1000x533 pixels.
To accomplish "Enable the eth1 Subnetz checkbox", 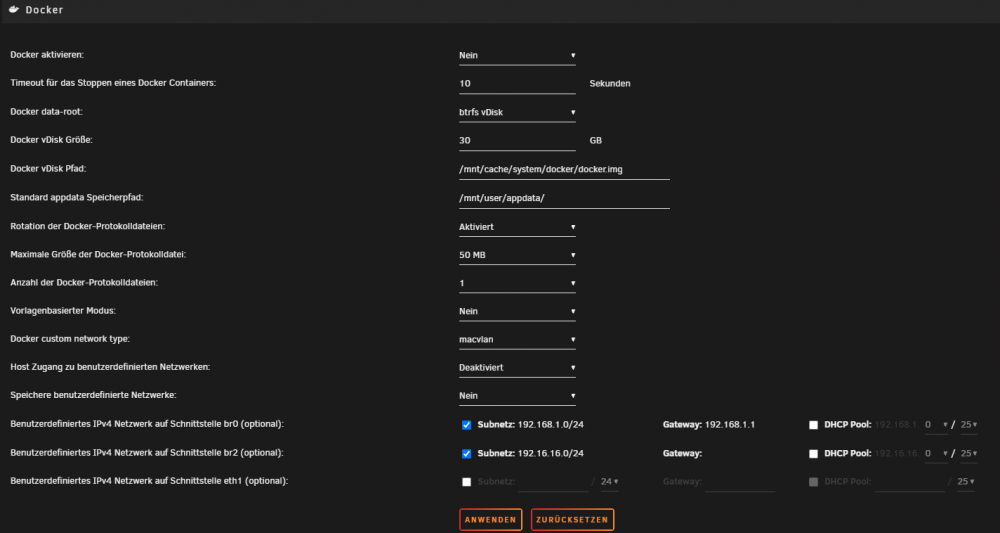I will pyautogui.click(x=466, y=482).
